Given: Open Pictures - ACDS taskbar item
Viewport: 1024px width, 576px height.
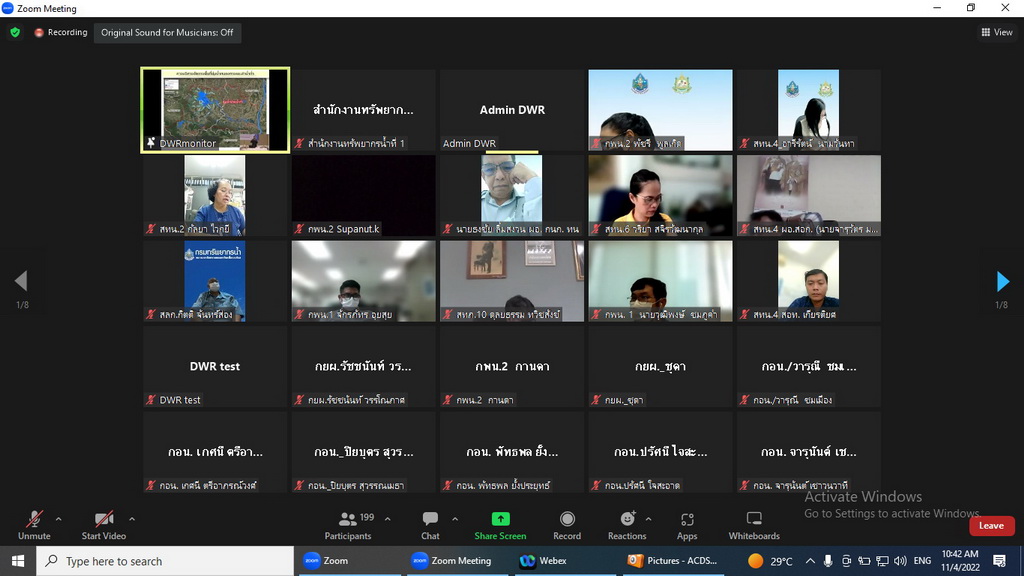Looking at the screenshot, I should [x=673, y=561].
